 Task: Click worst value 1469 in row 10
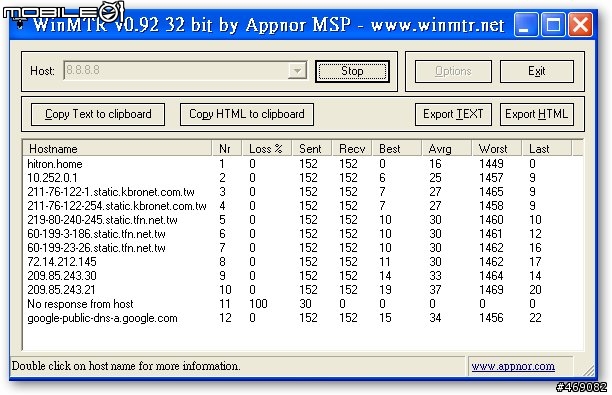point(491,290)
